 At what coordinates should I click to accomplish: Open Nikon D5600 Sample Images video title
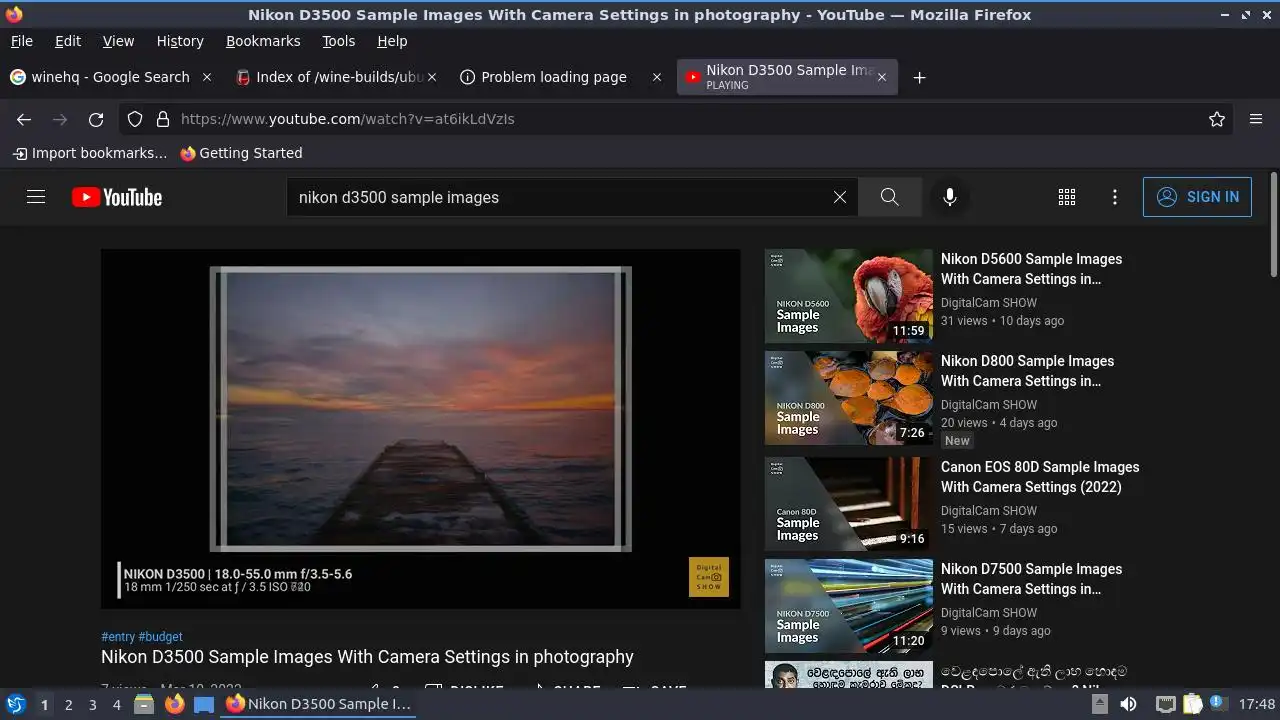(1031, 269)
